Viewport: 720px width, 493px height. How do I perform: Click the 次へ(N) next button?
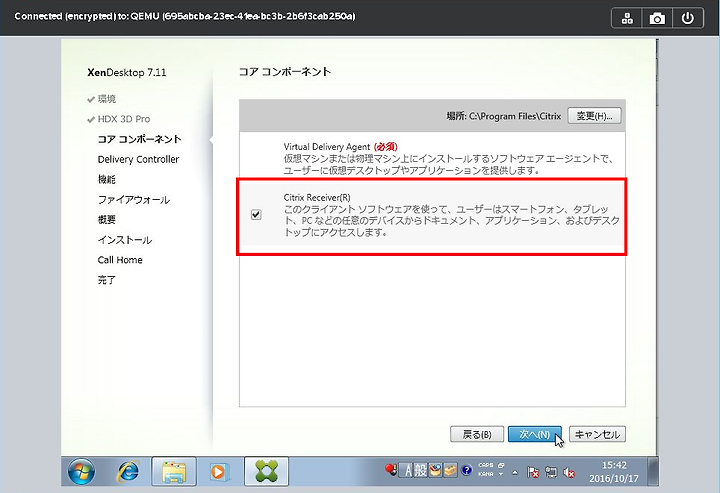(534, 434)
